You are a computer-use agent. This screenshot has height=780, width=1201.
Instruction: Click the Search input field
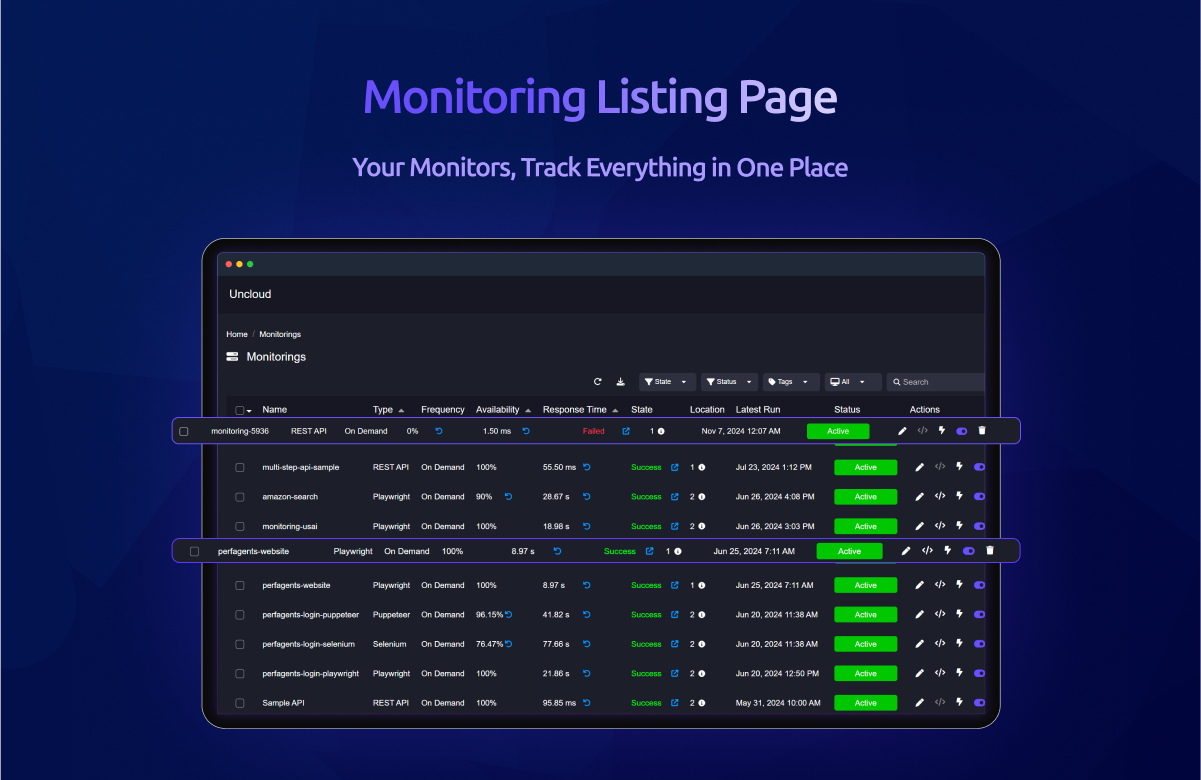[x=936, y=382]
